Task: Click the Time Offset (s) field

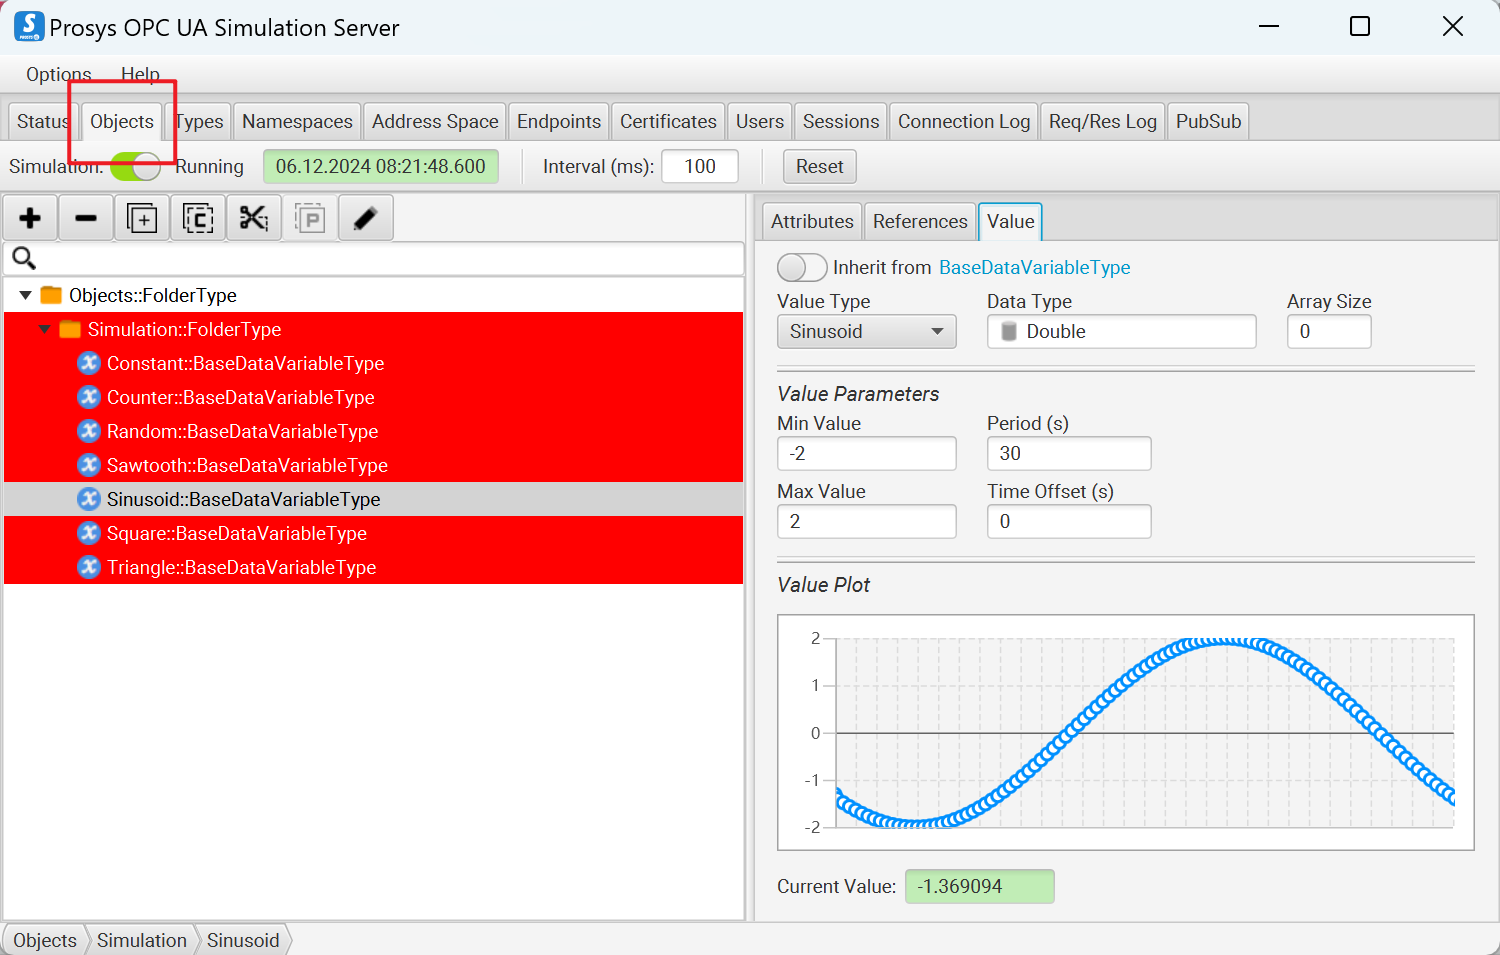Action: pos(1069,521)
